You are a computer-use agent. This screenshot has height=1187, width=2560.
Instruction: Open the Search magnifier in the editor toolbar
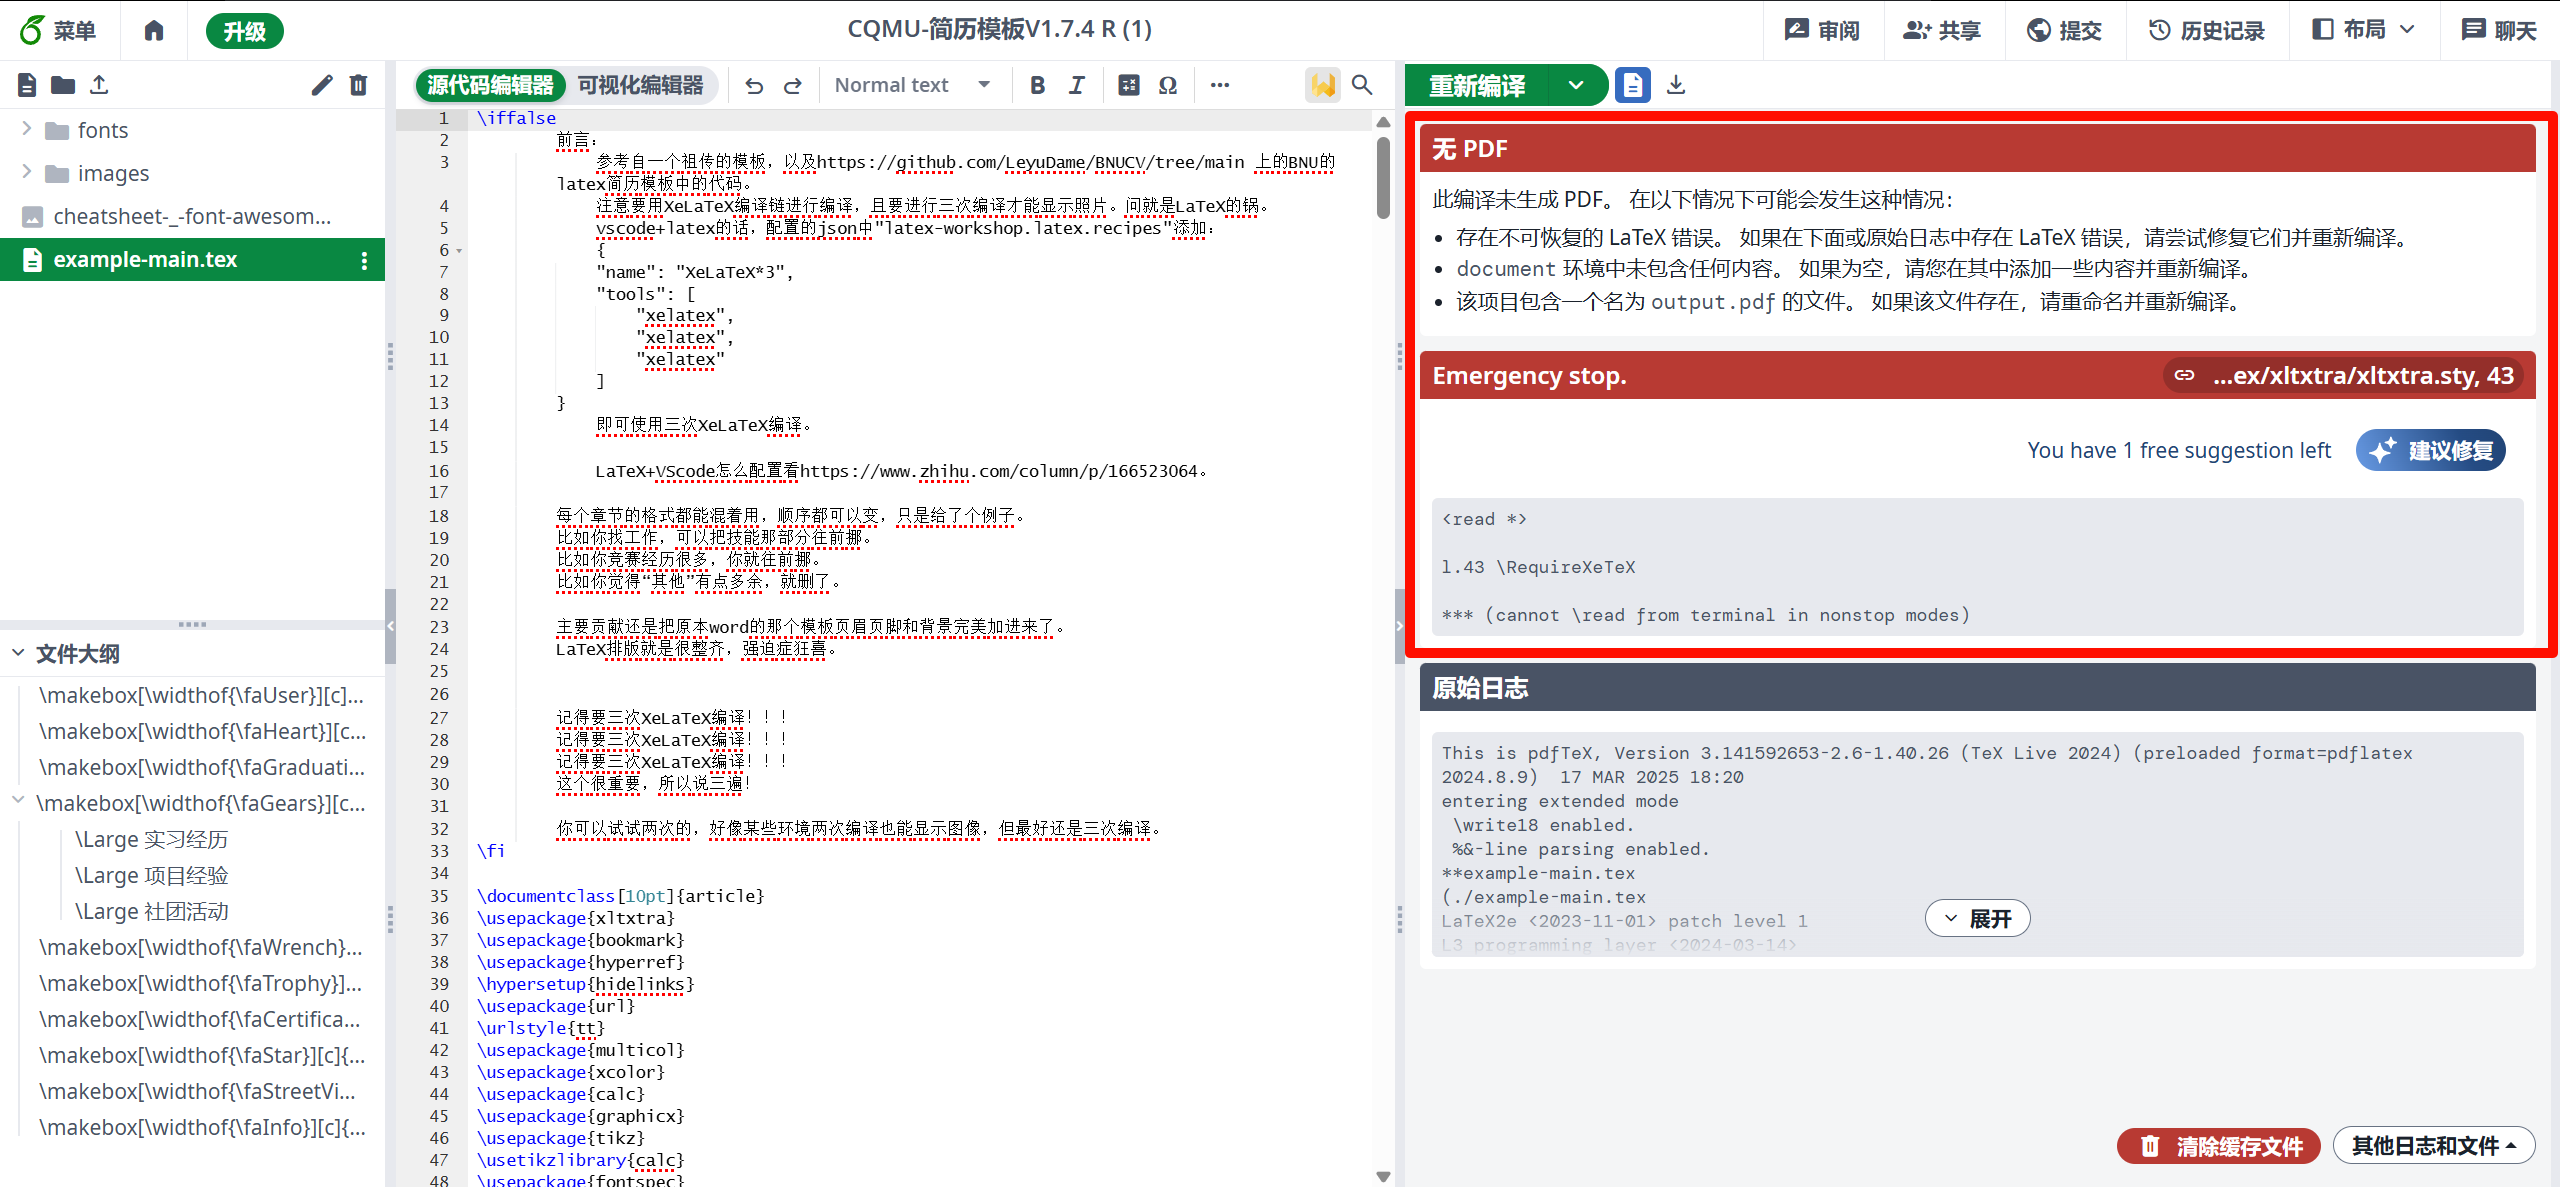[x=1362, y=85]
